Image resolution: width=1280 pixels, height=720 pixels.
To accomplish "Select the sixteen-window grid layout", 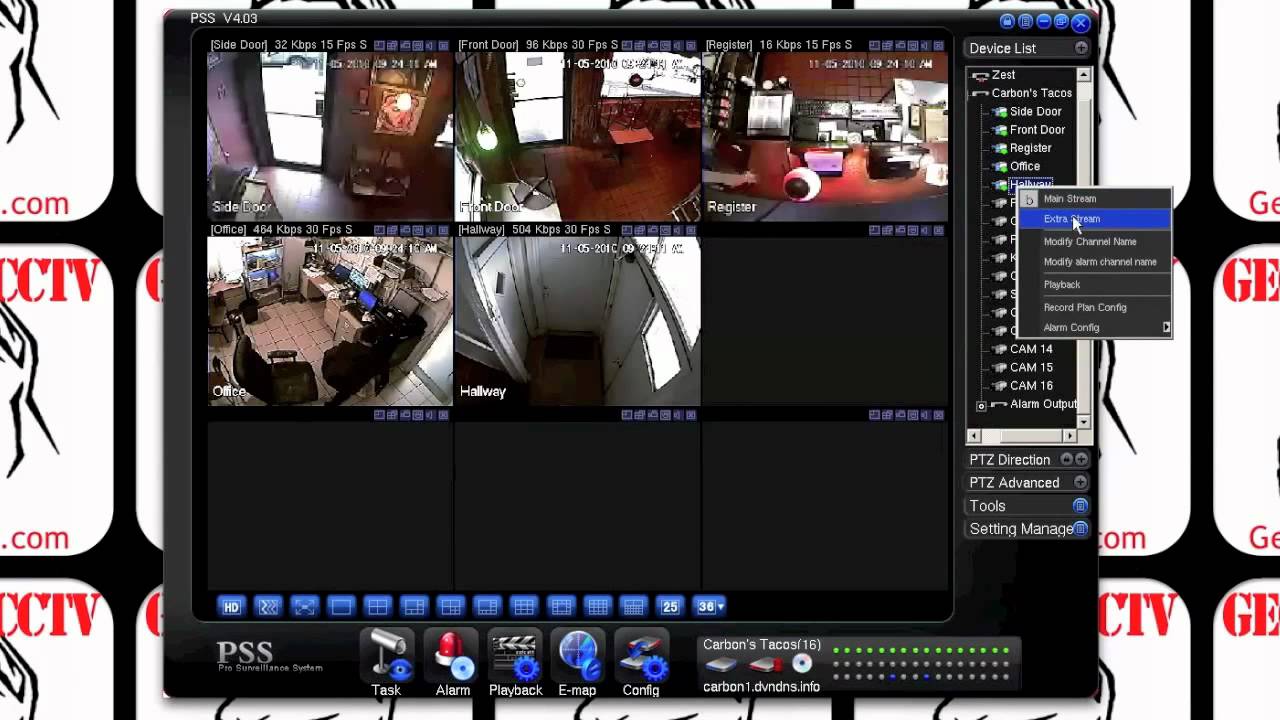I will pyautogui.click(x=597, y=607).
